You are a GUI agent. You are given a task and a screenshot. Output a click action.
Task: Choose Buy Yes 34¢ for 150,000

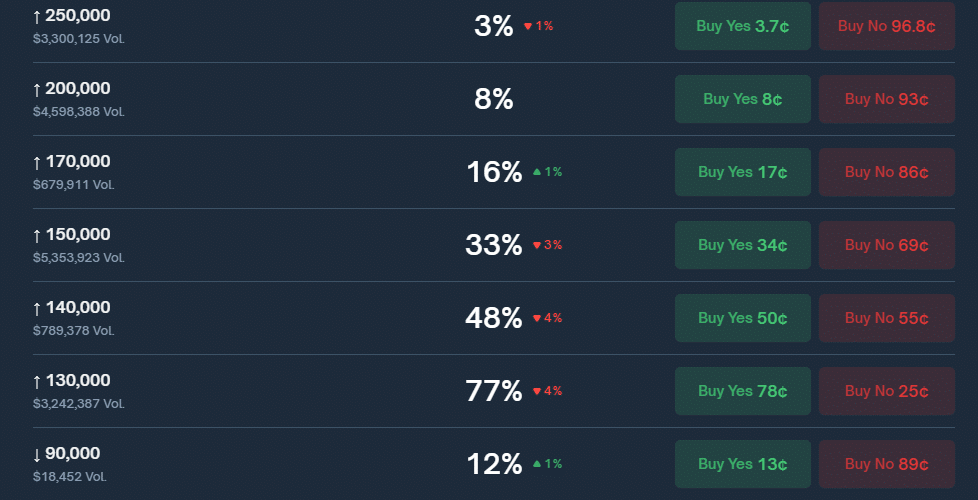pos(742,245)
